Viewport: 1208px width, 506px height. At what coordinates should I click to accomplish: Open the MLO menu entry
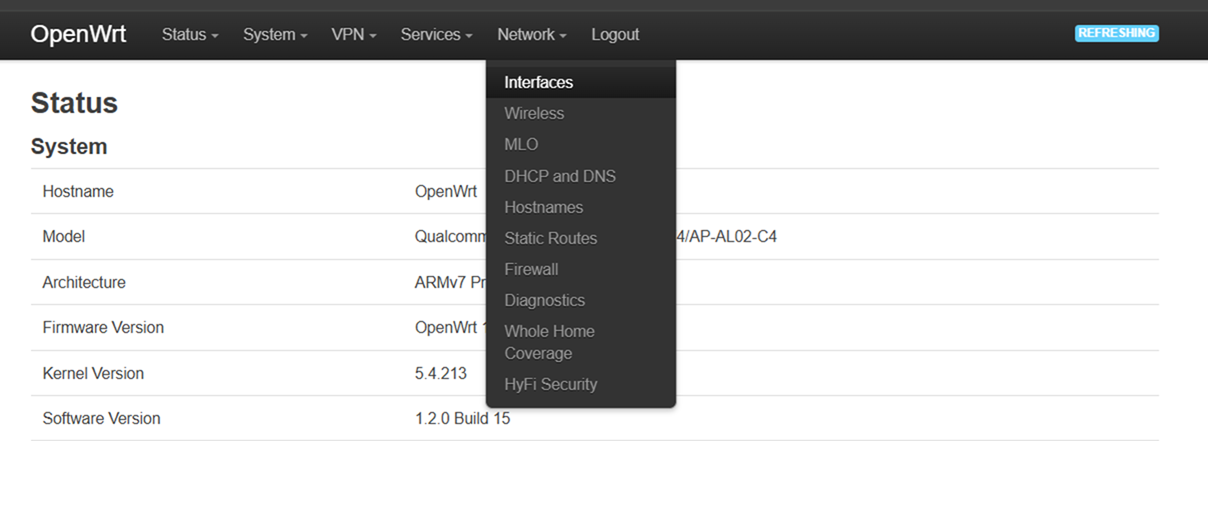pyautogui.click(x=581, y=144)
